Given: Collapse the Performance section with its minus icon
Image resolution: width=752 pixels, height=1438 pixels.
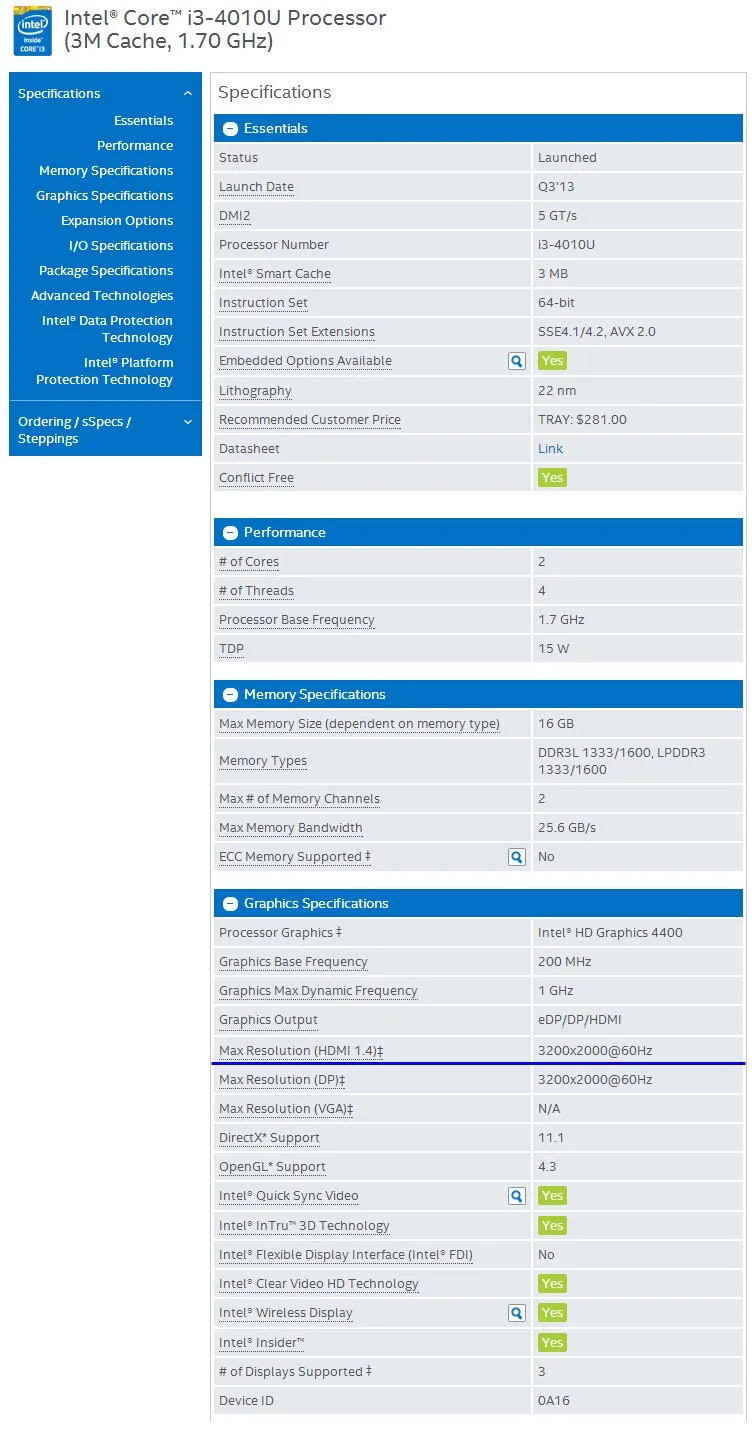Looking at the screenshot, I should 230,533.
